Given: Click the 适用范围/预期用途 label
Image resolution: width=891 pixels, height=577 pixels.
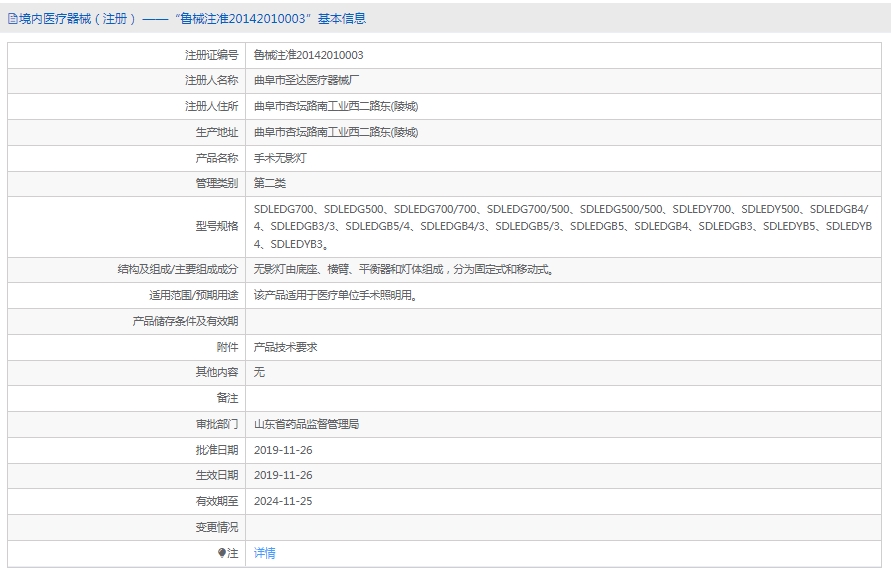Looking at the screenshot, I should (x=194, y=296).
